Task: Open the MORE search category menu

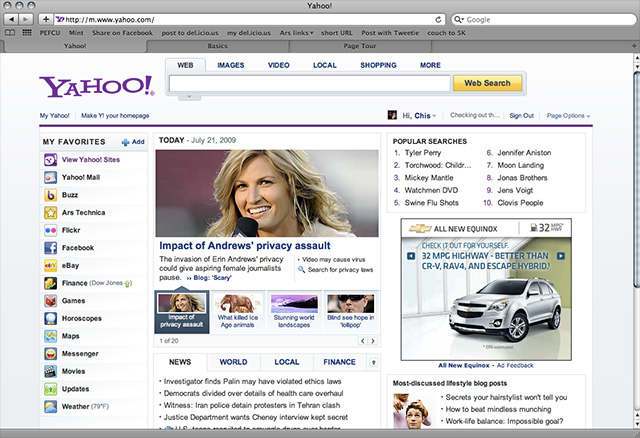Action: pos(430,65)
